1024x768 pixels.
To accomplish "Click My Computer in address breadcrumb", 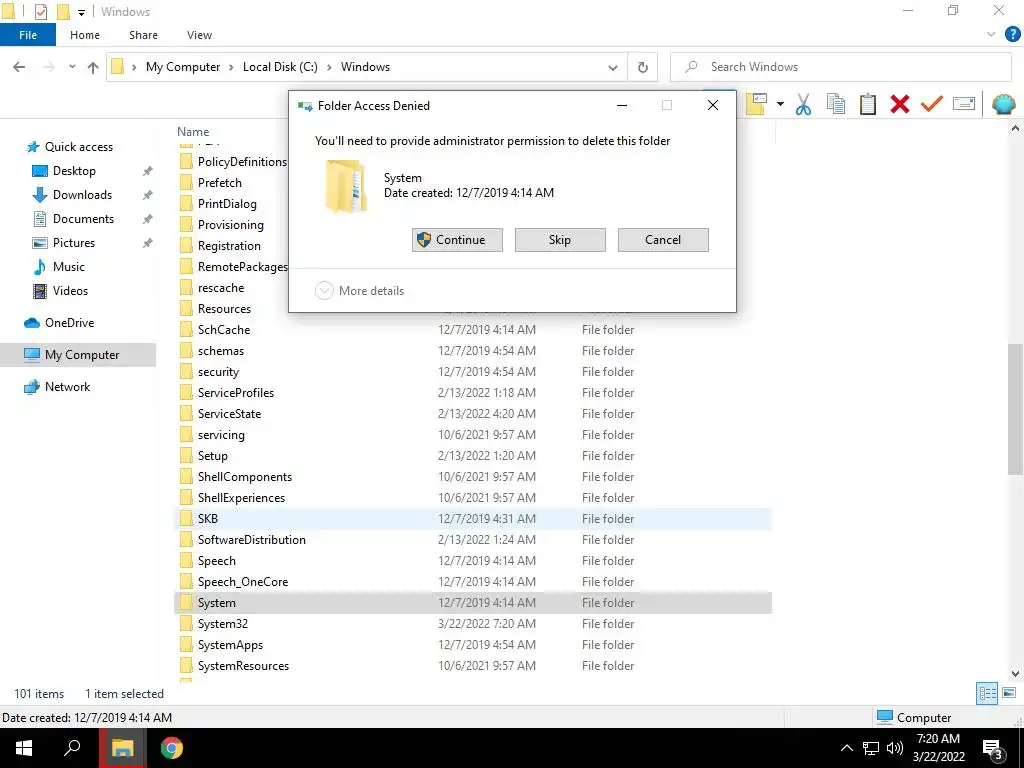I will click(183, 67).
